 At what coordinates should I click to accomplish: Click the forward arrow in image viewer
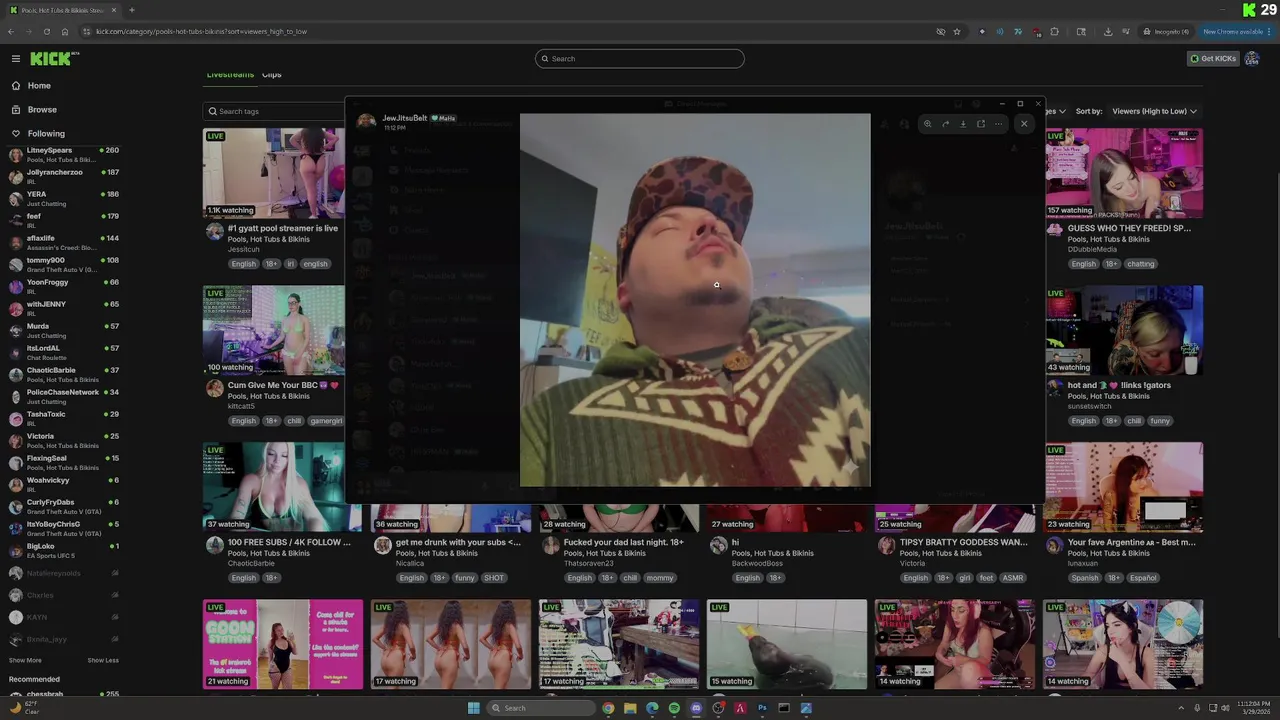[946, 124]
